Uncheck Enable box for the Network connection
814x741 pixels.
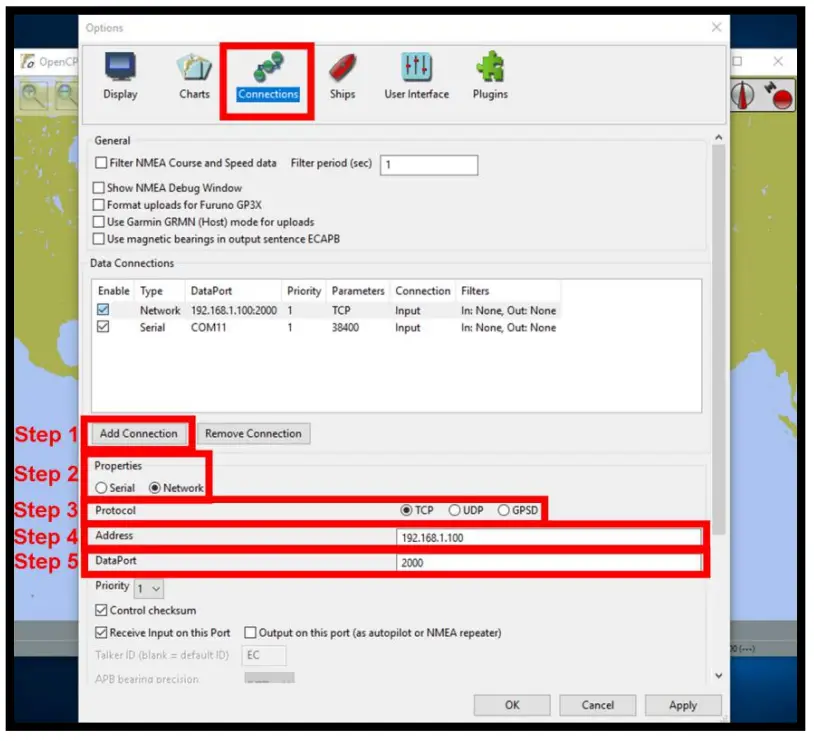[103, 309]
